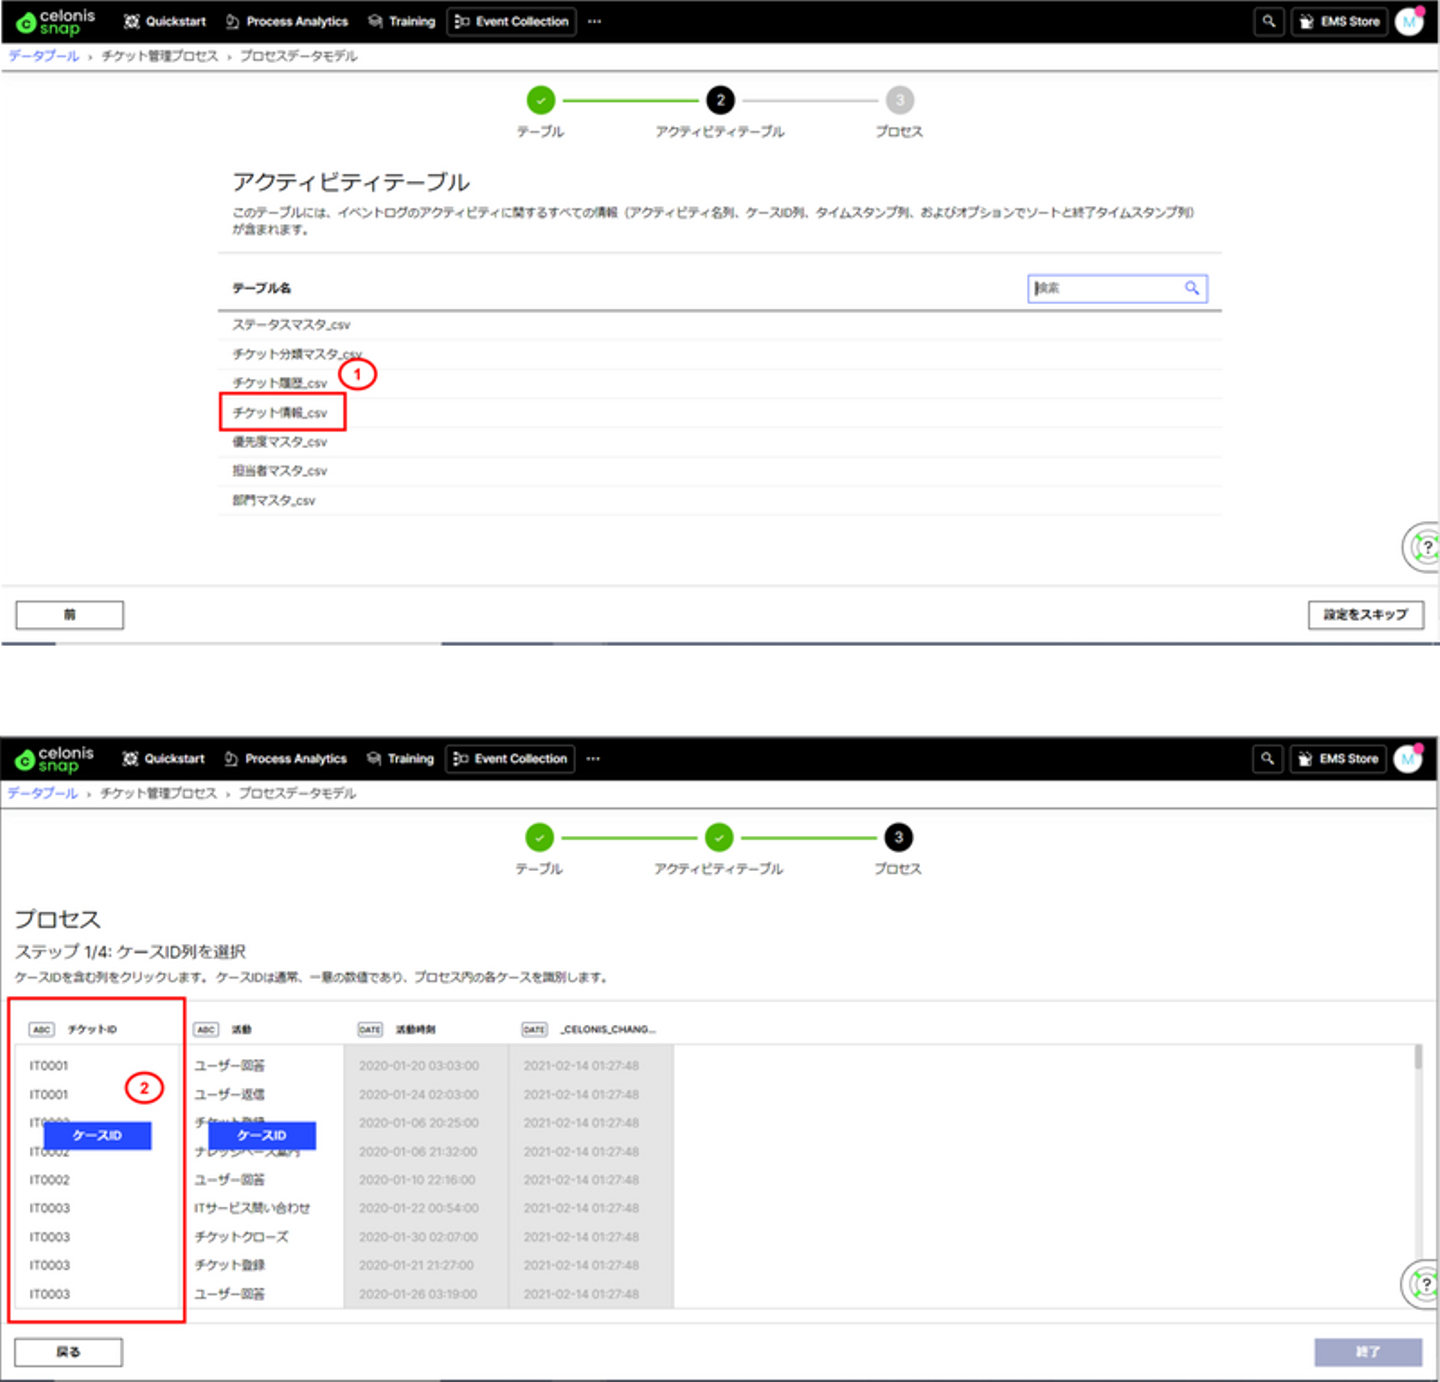The width and height of the screenshot is (1440, 1382).
Task: Click the completed アクティビティテーブル step check on プロセス screen
Action: tap(719, 837)
